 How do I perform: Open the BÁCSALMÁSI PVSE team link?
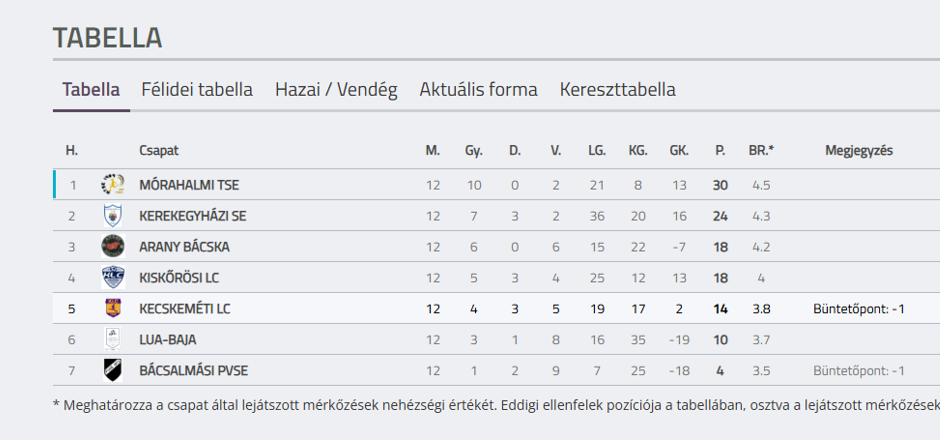tap(193, 371)
